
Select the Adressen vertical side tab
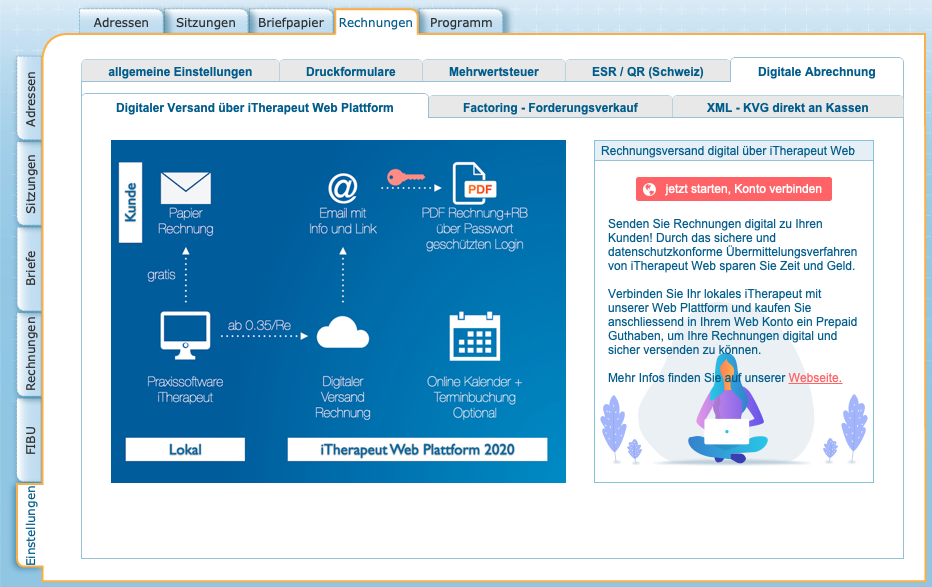click(x=30, y=99)
